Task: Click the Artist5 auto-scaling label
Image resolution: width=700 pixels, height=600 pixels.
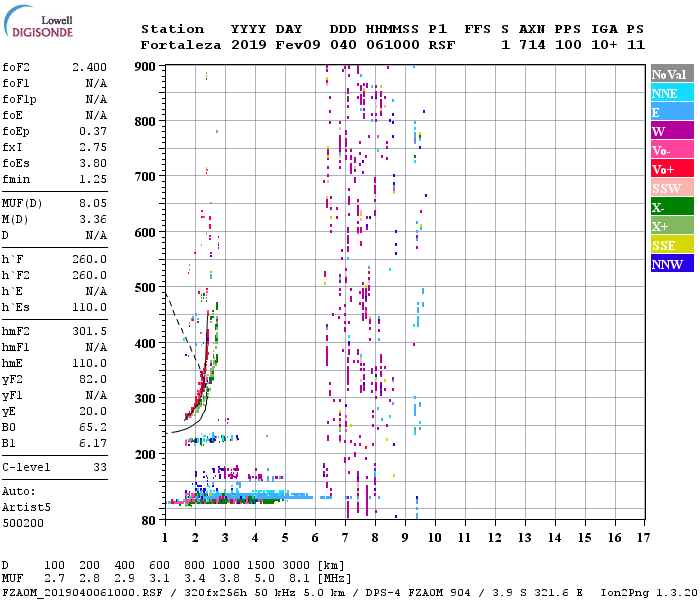Action: pos(26,508)
